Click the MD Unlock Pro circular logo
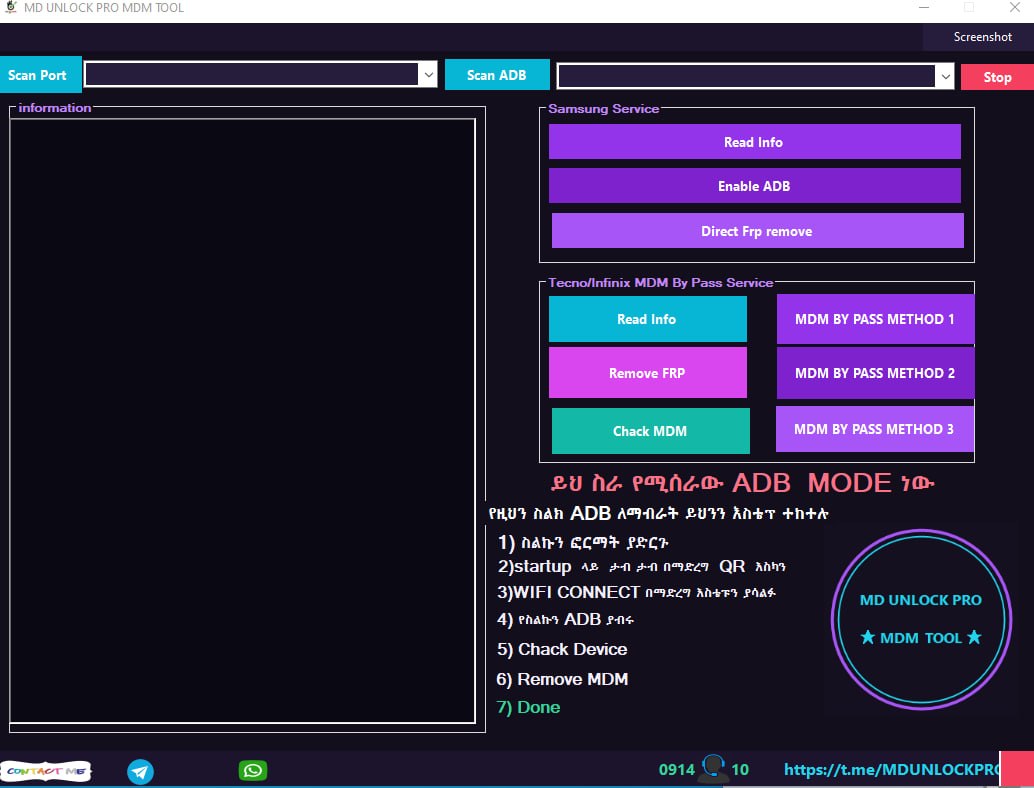 (921, 619)
